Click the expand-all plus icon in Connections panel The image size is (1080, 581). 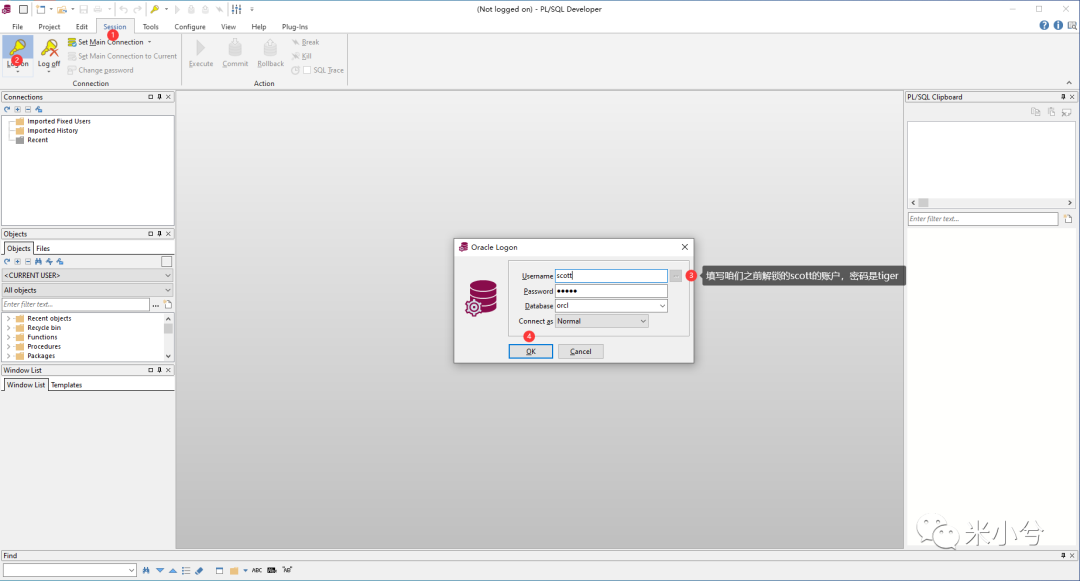(x=18, y=109)
